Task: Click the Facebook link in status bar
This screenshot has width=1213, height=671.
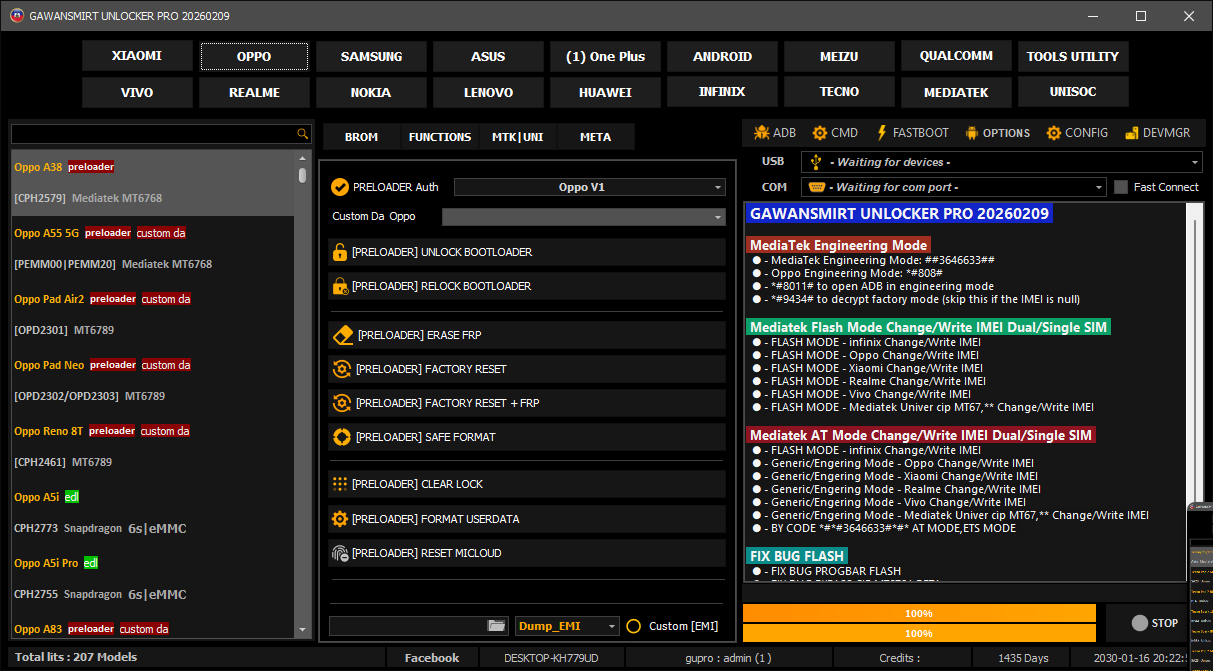Action: point(432,658)
